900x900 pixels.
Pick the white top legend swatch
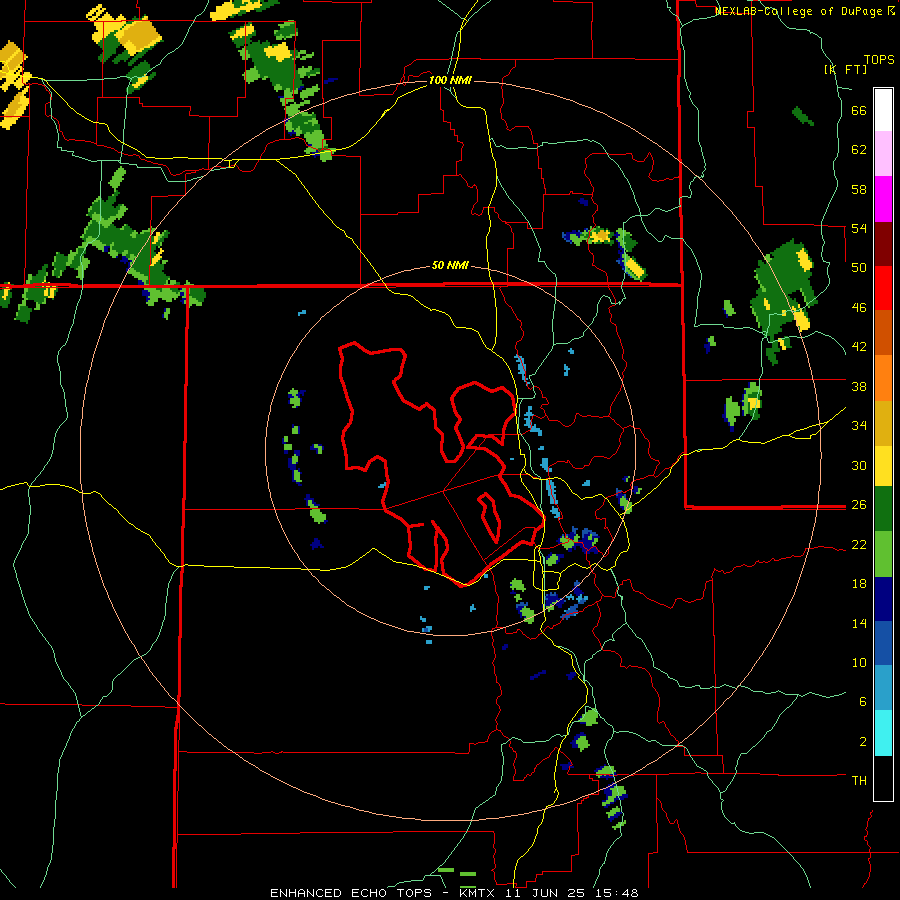tap(883, 110)
